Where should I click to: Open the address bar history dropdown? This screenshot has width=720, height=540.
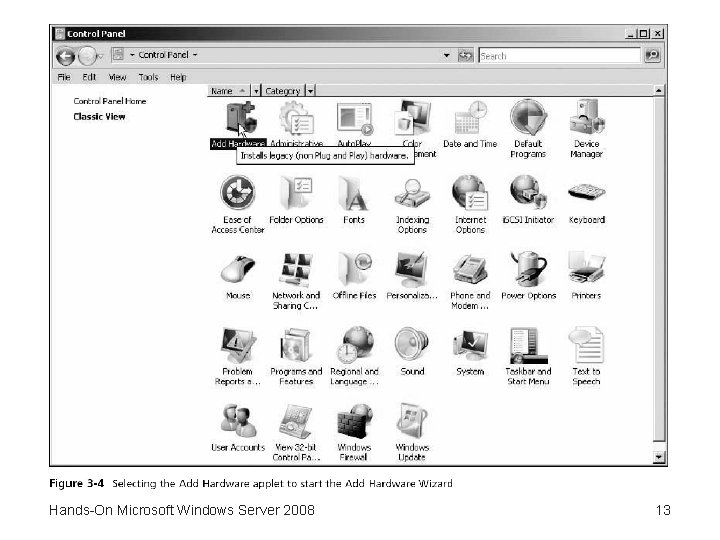tap(446, 56)
